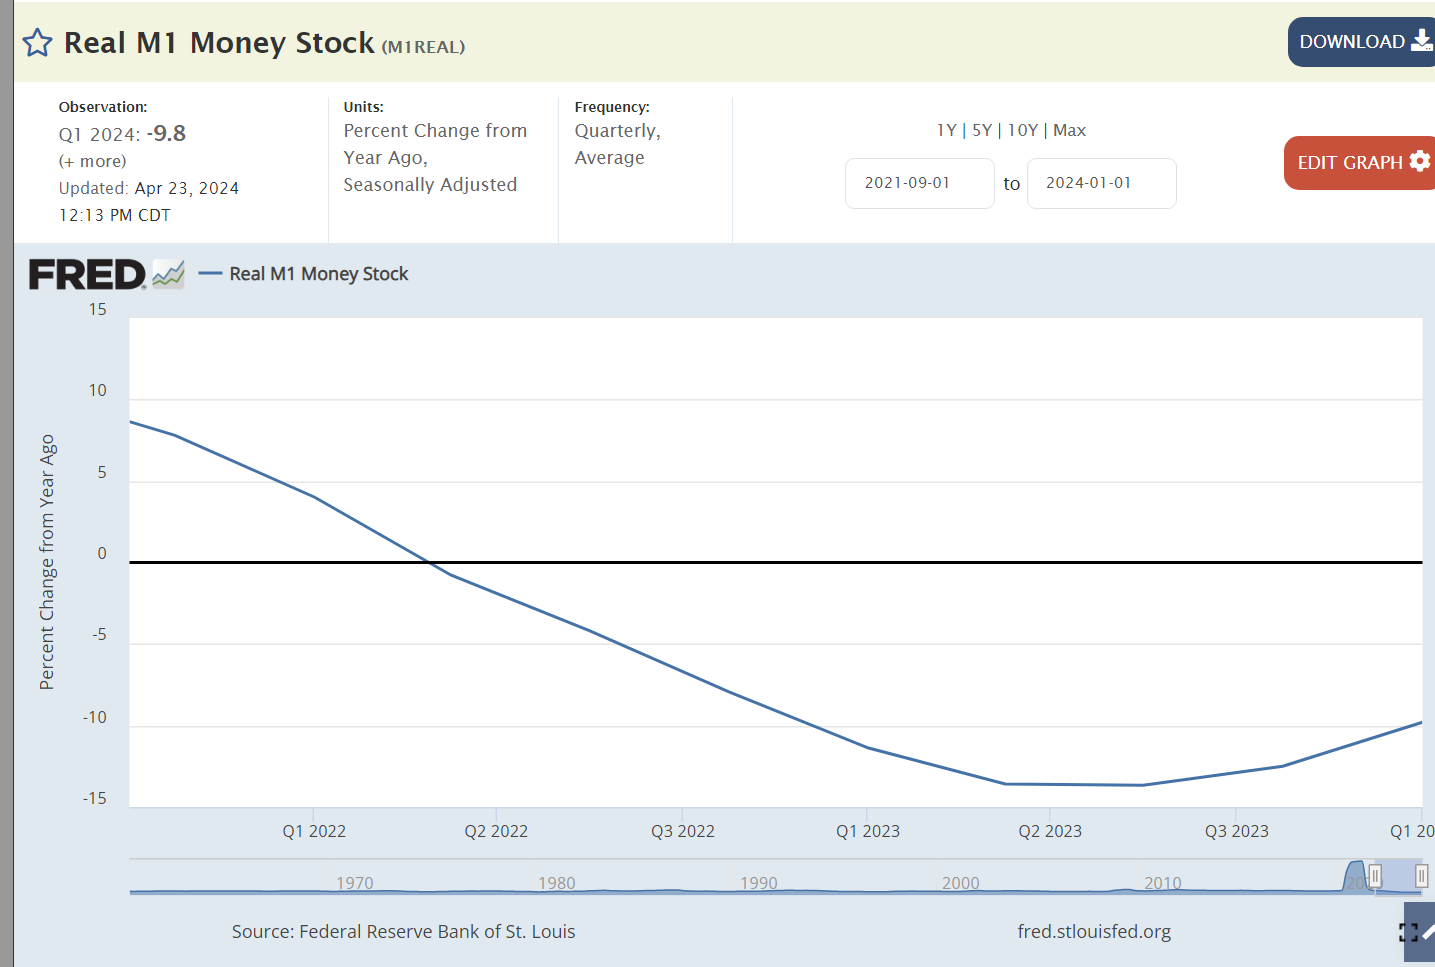
Task: Click the fullscreen icon below the chart
Action: tap(1408, 933)
